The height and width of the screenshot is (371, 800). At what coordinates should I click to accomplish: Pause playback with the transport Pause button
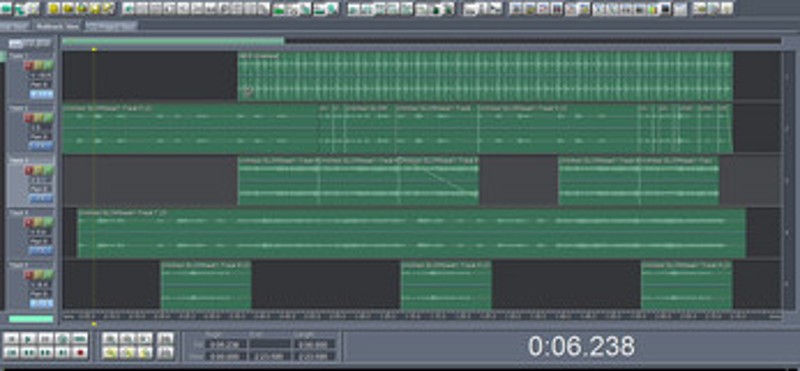coord(45,338)
